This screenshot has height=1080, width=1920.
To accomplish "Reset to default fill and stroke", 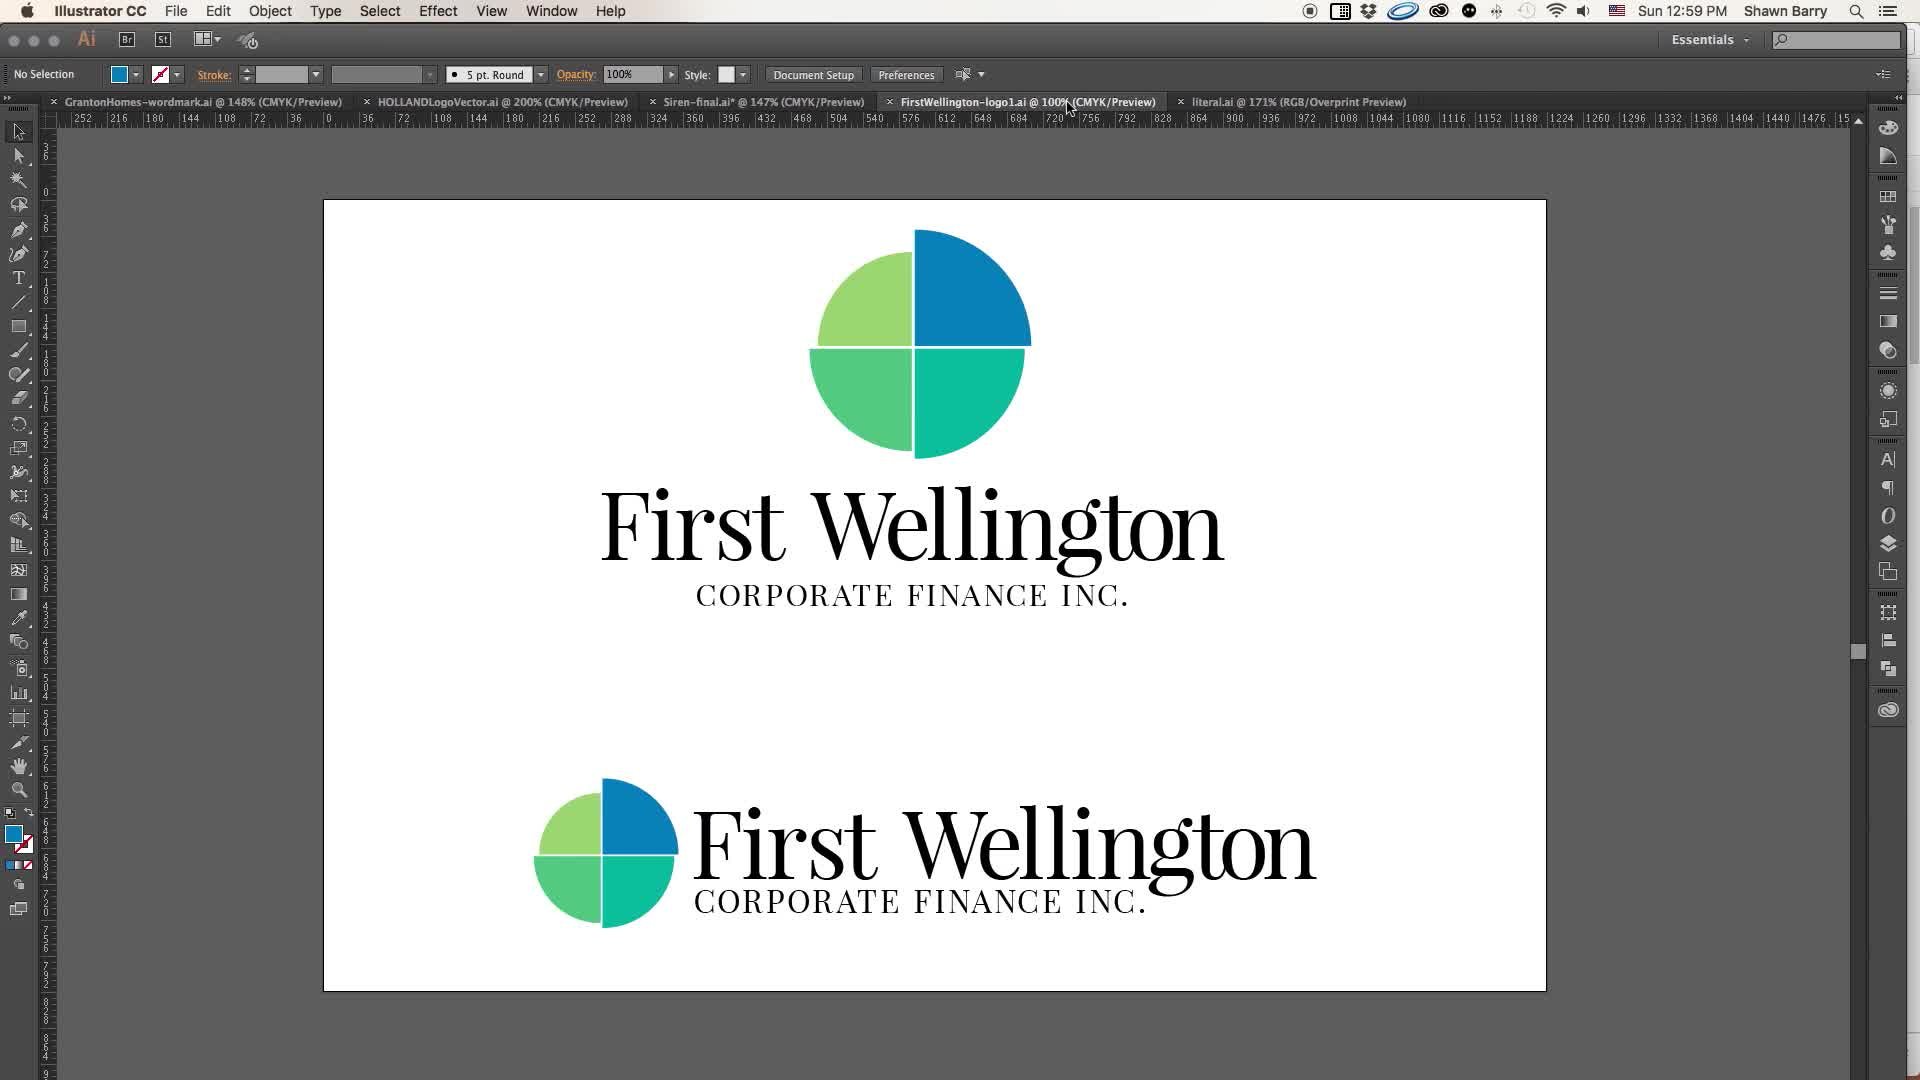I will pyautogui.click(x=10, y=813).
